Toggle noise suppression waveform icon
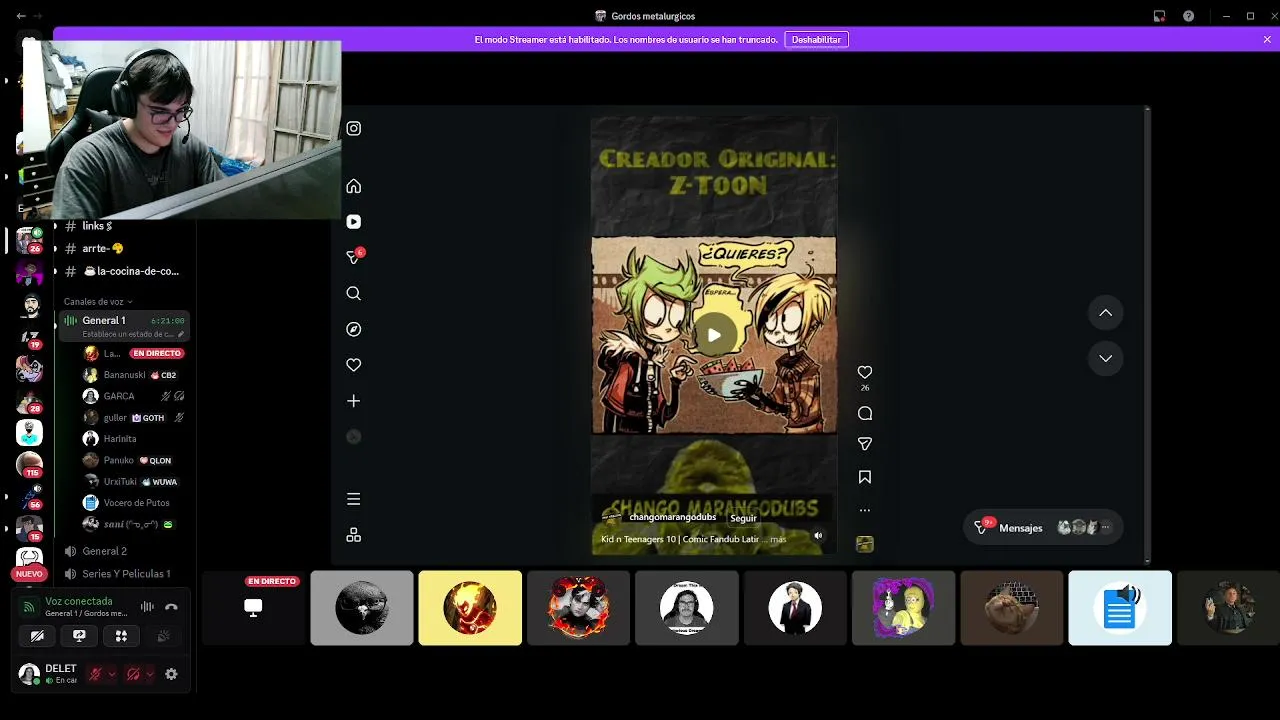 coord(147,606)
